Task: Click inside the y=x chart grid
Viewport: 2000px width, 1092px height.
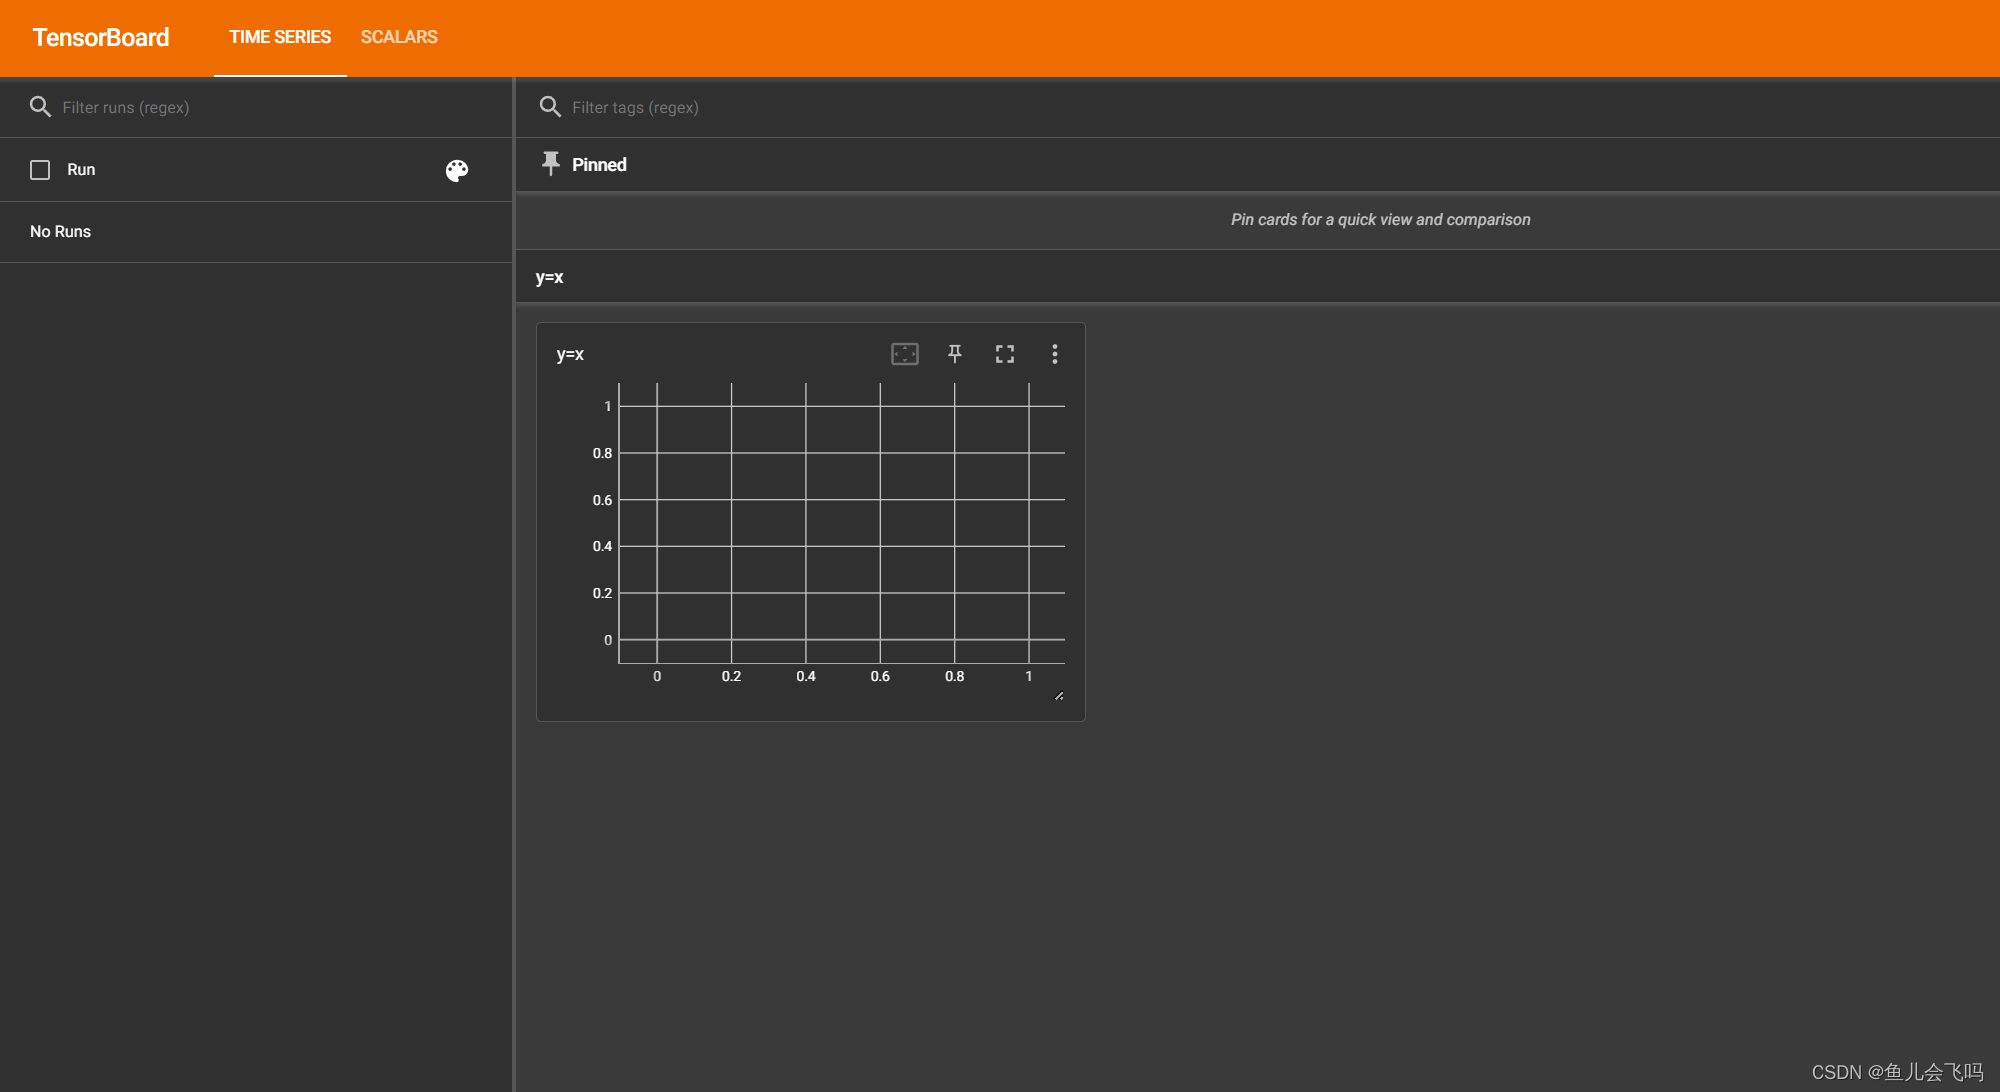Action: pos(842,523)
